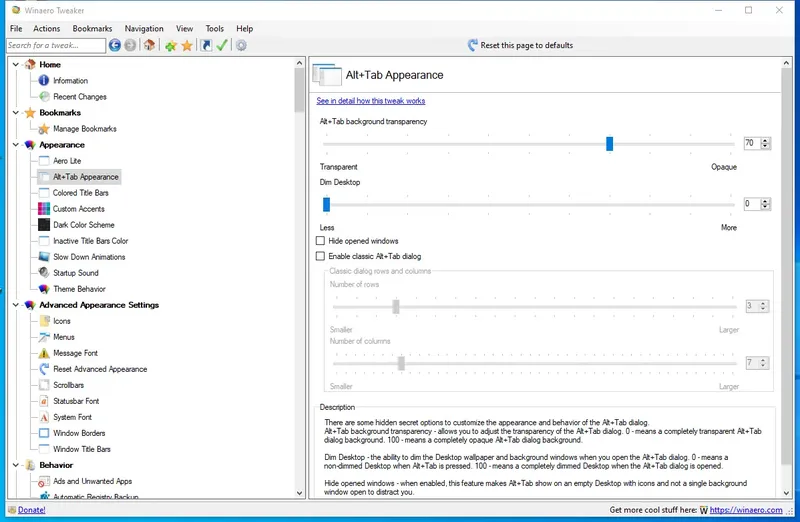Open the View menu

tap(184, 29)
